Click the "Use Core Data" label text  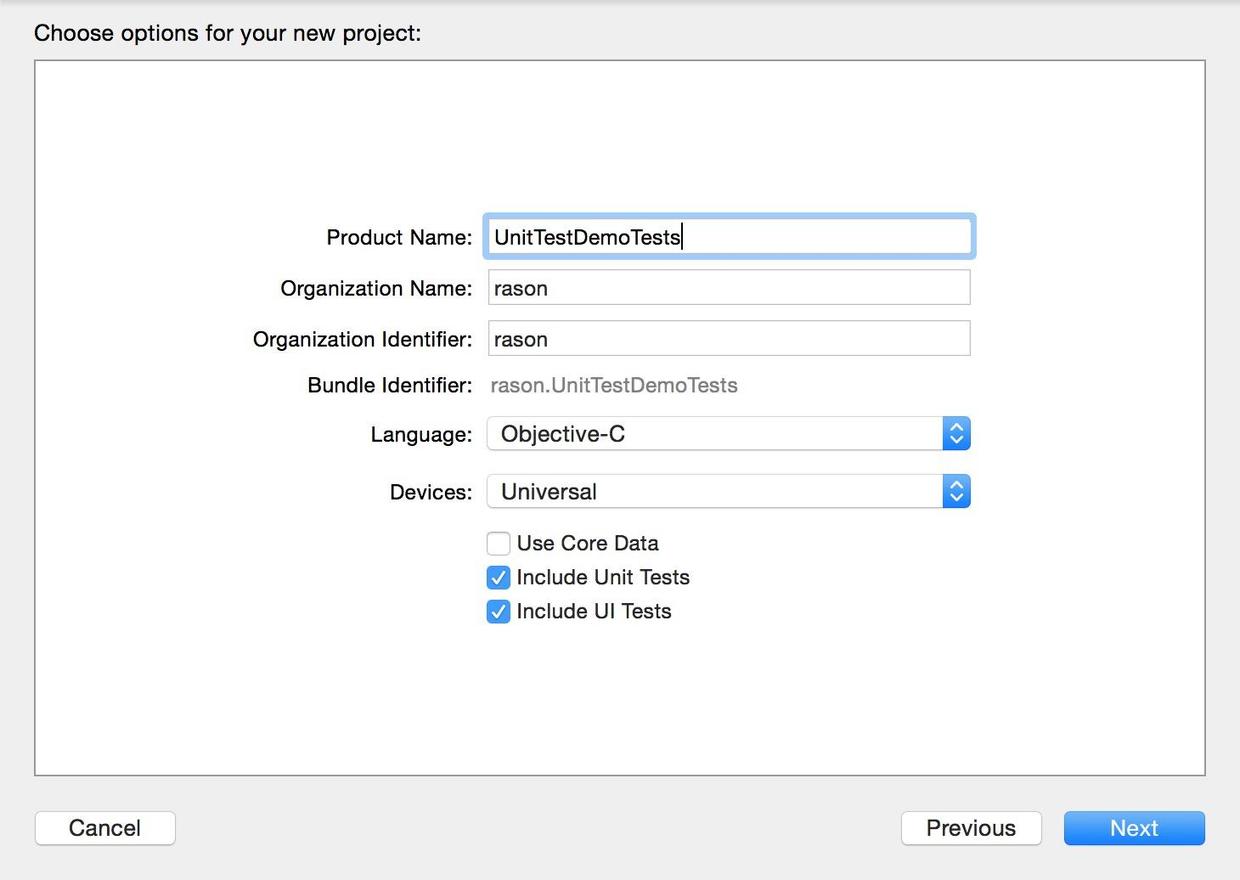[587, 544]
